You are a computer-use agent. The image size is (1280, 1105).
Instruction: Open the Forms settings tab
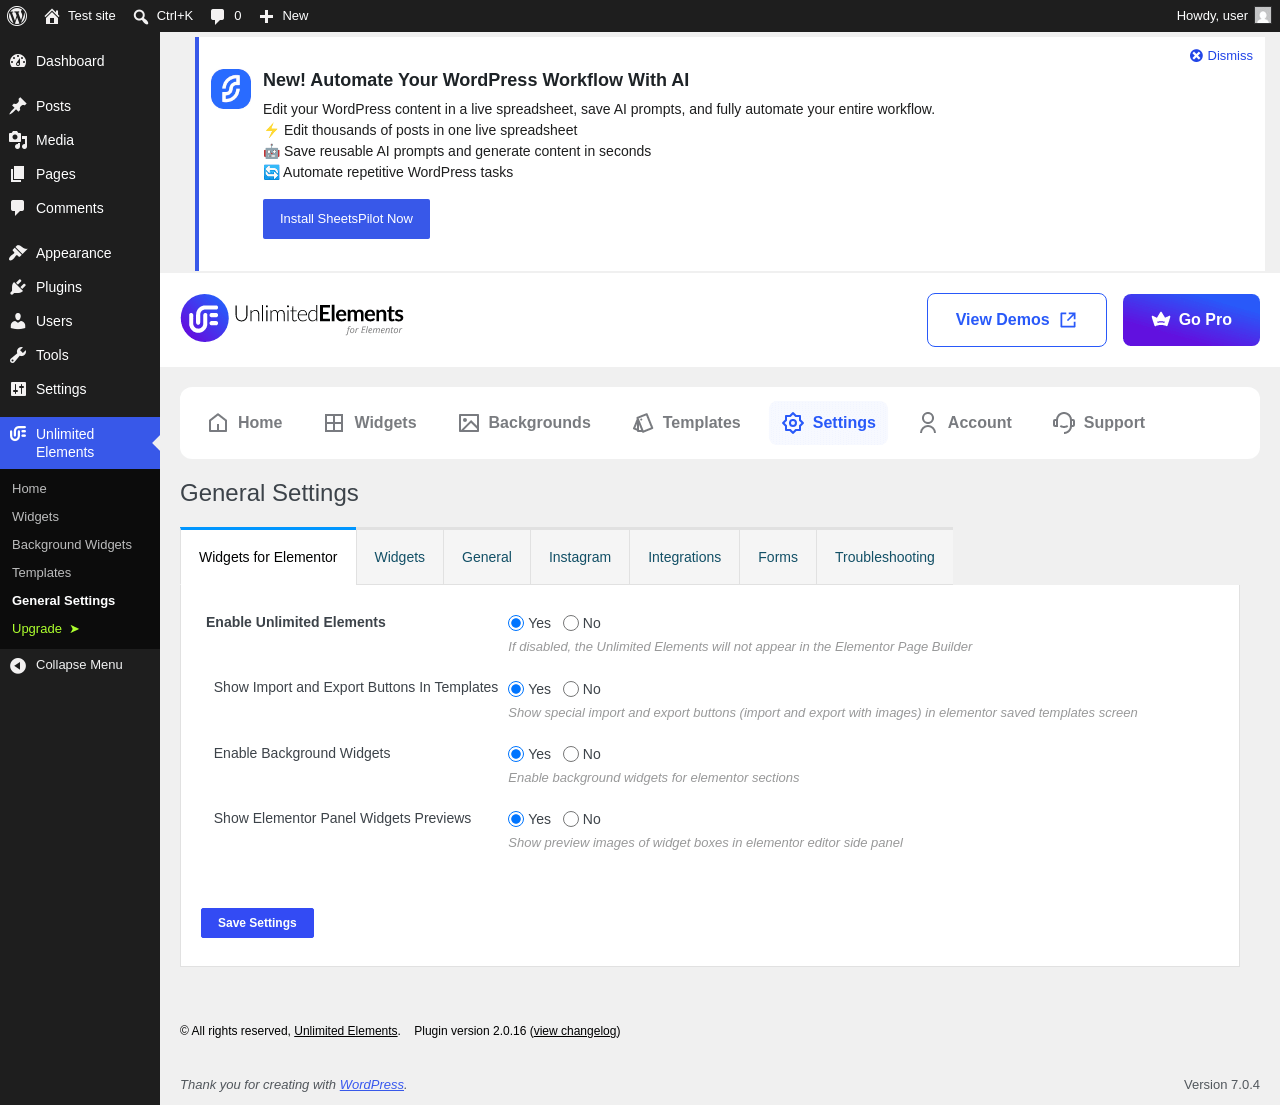[778, 557]
